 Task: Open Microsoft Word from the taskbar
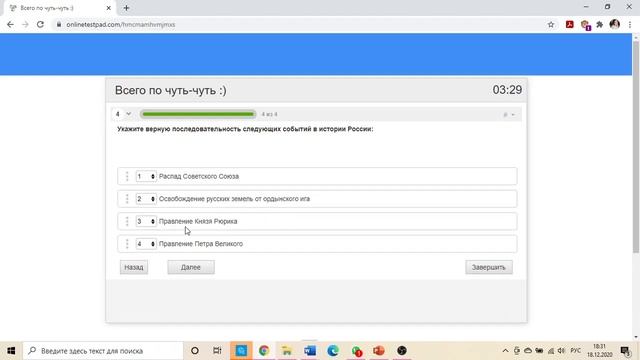310,351
